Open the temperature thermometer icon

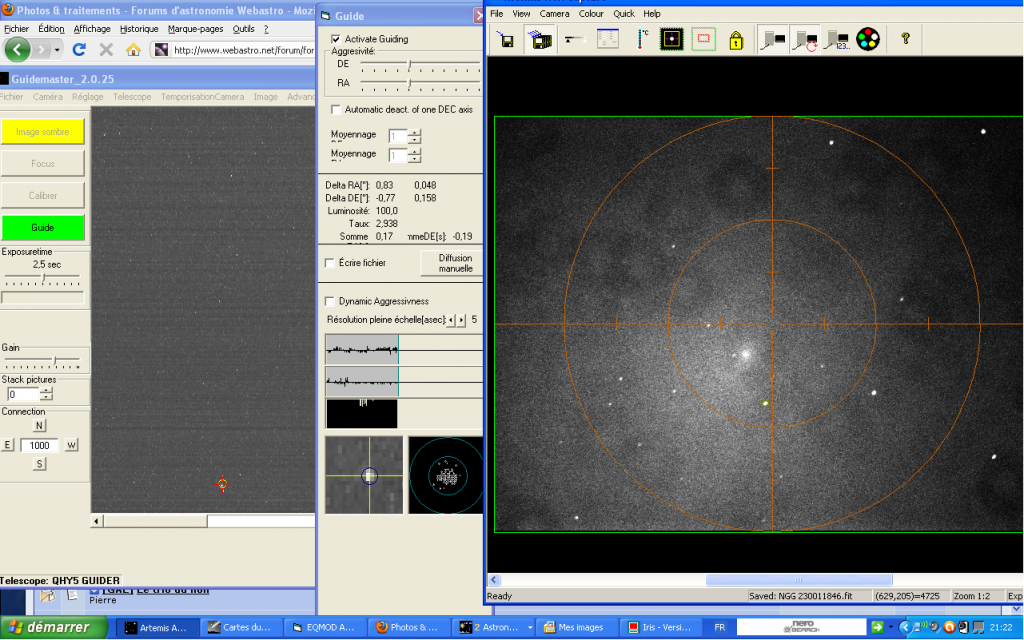tap(642, 40)
